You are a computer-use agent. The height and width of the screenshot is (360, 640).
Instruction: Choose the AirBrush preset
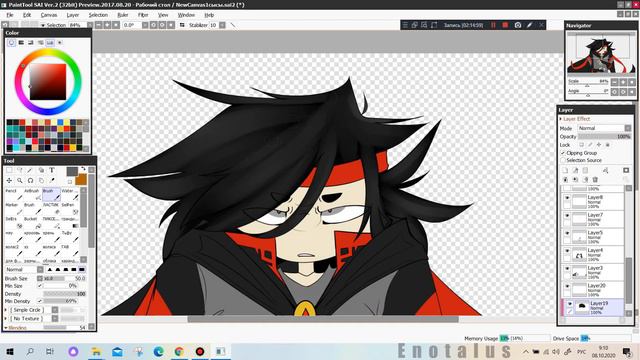pos(32,194)
